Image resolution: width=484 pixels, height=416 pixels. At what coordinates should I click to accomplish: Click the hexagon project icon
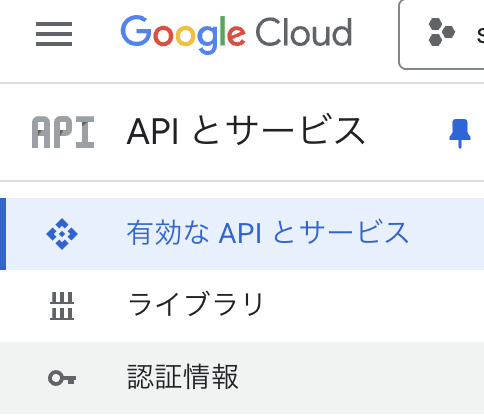pyautogui.click(x=441, y=32)
